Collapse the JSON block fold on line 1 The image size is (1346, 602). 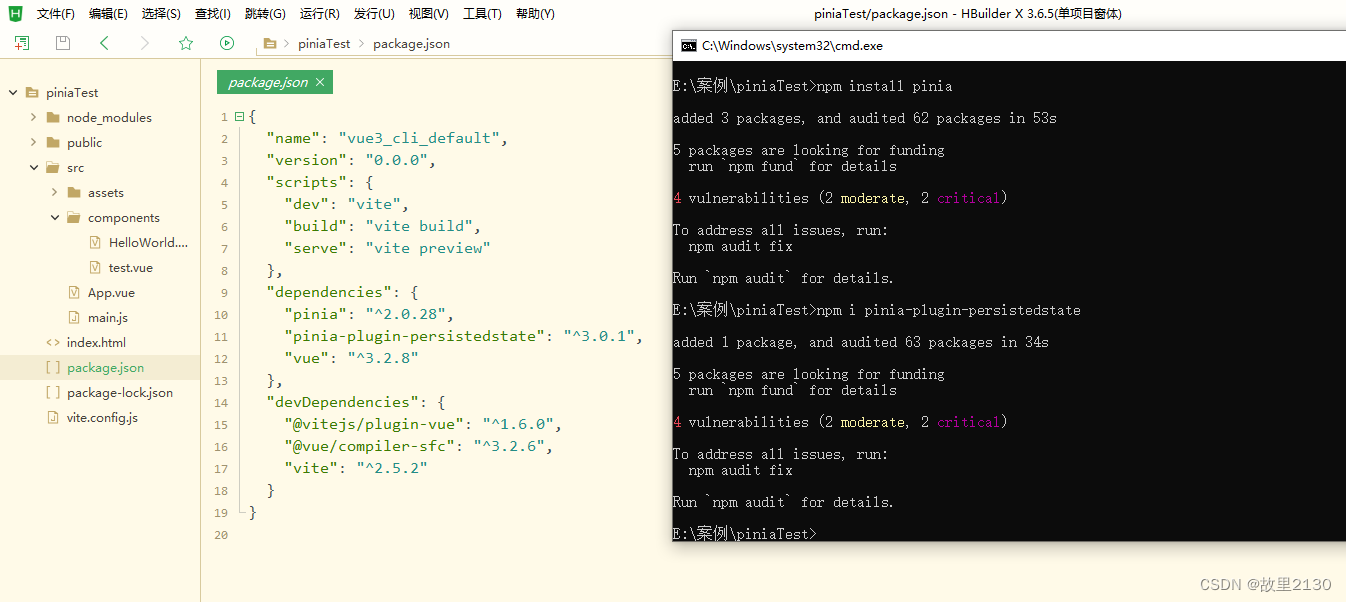coord(240,116)
